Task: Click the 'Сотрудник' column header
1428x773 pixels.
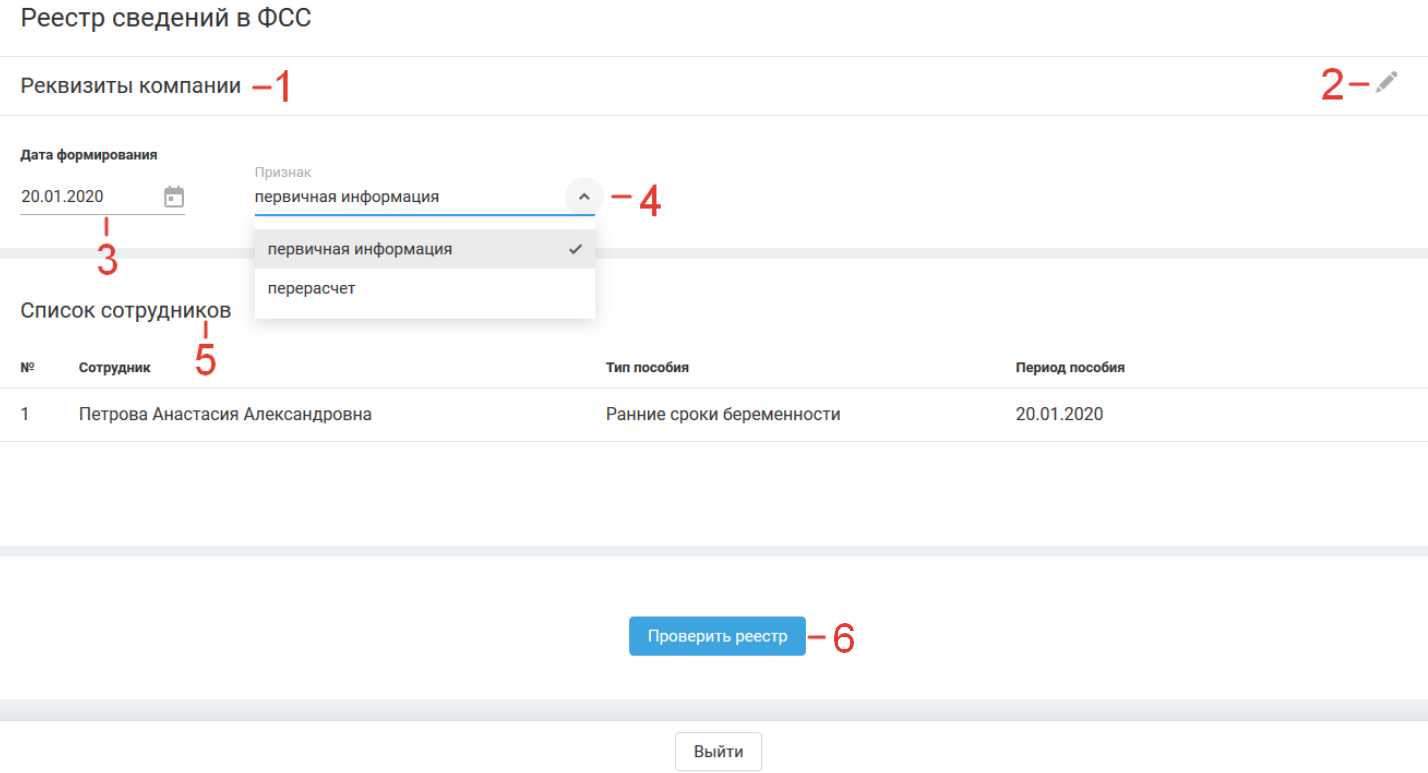Action: pos(115,368)
